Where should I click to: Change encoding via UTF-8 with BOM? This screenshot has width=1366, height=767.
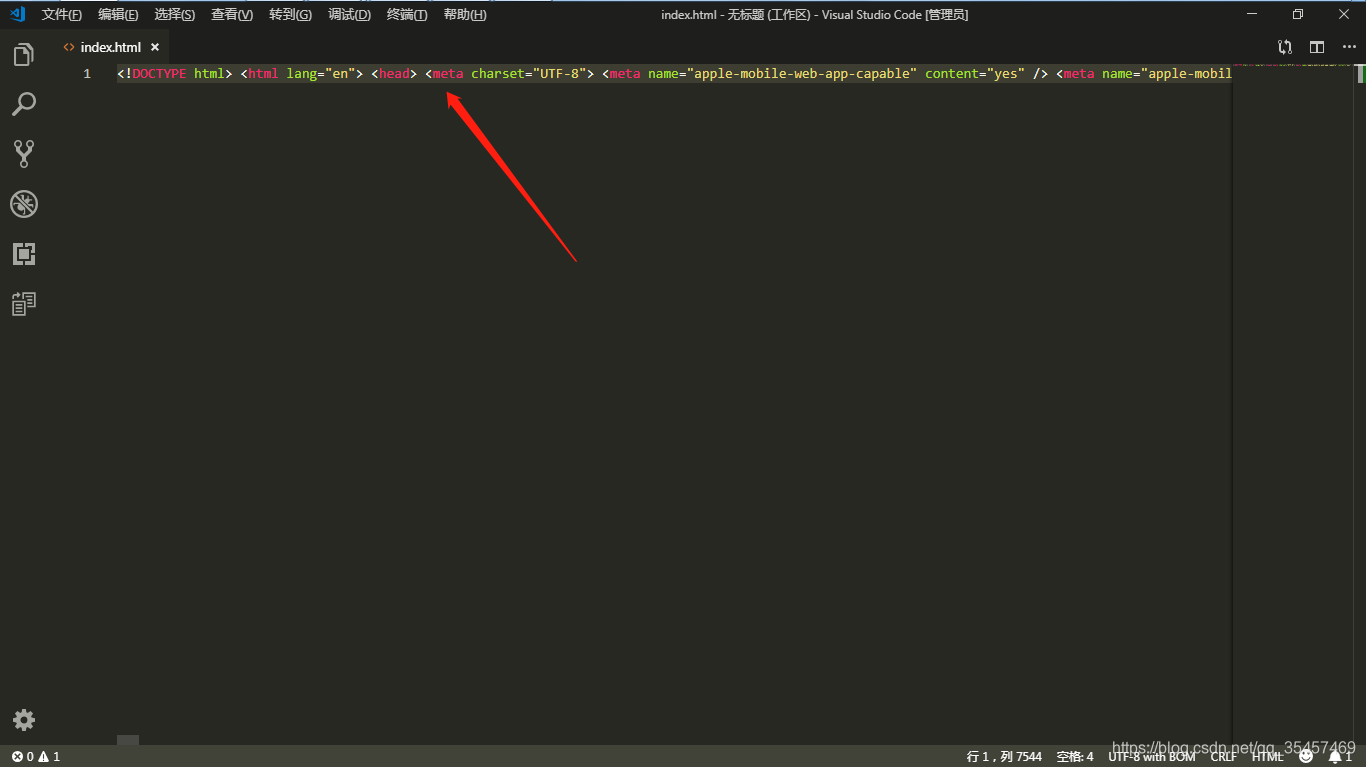click(x=1151, y=756)
